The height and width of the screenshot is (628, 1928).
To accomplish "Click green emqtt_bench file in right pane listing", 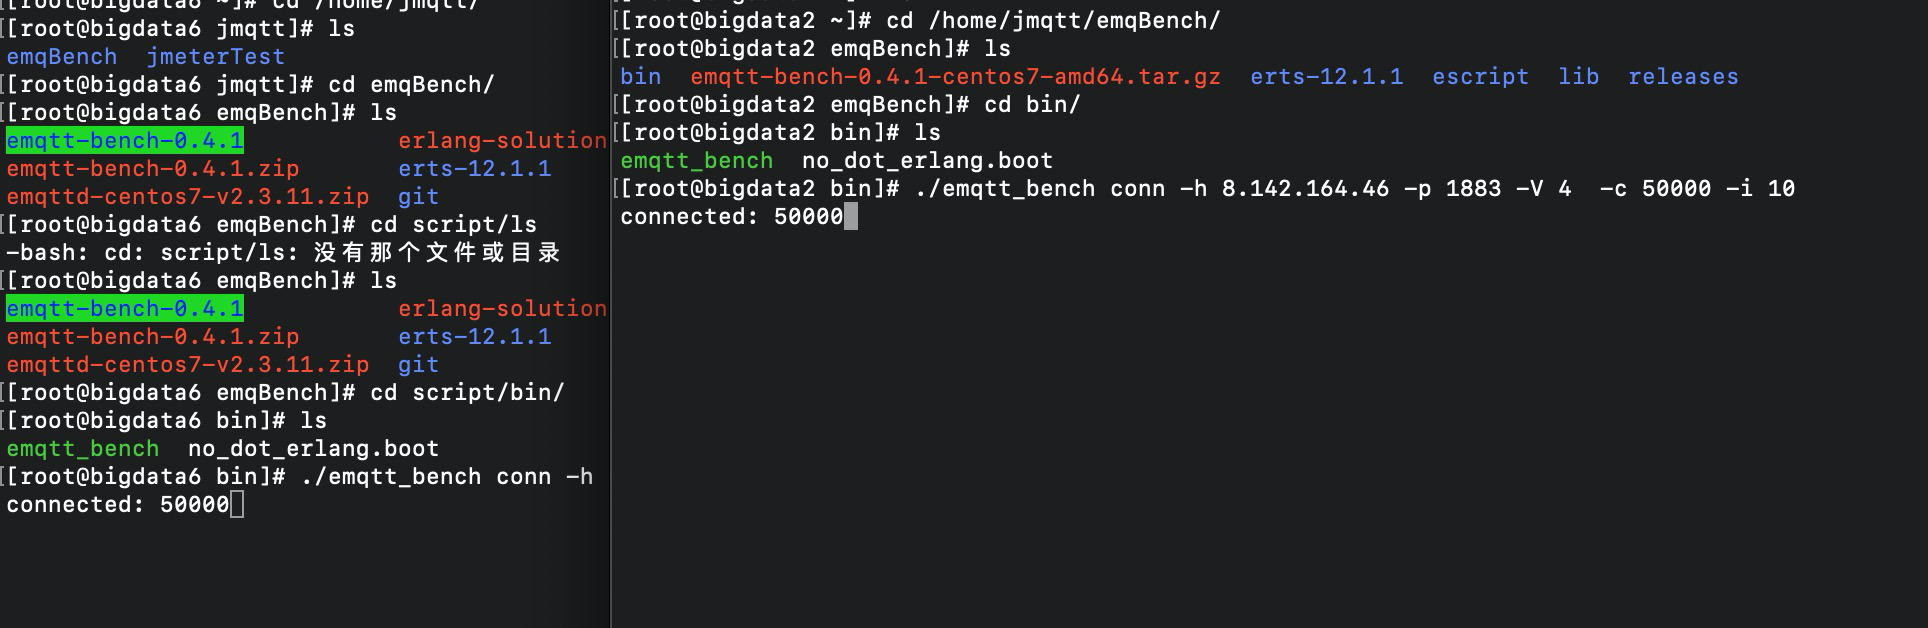I will (696, 161).
